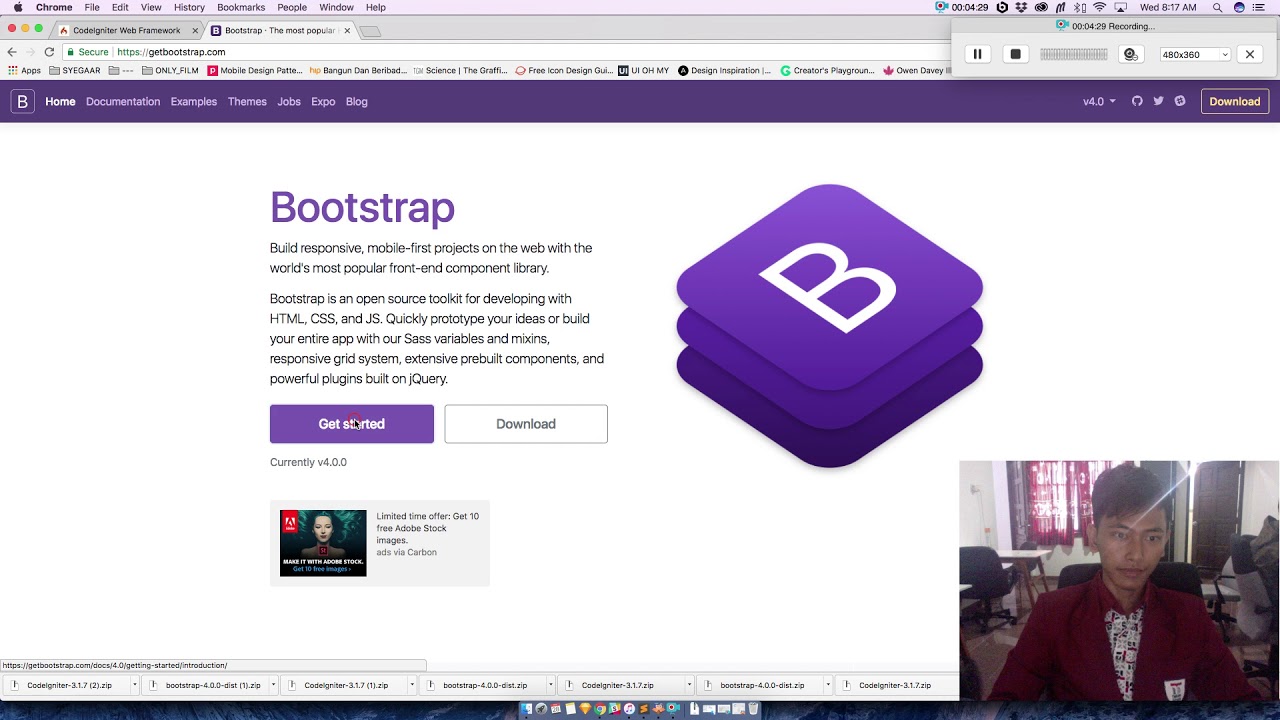Expand options for bootstrap-4.0.0-dist (1).zip download
Screen dimensions: 1280x720
[273, 685]
